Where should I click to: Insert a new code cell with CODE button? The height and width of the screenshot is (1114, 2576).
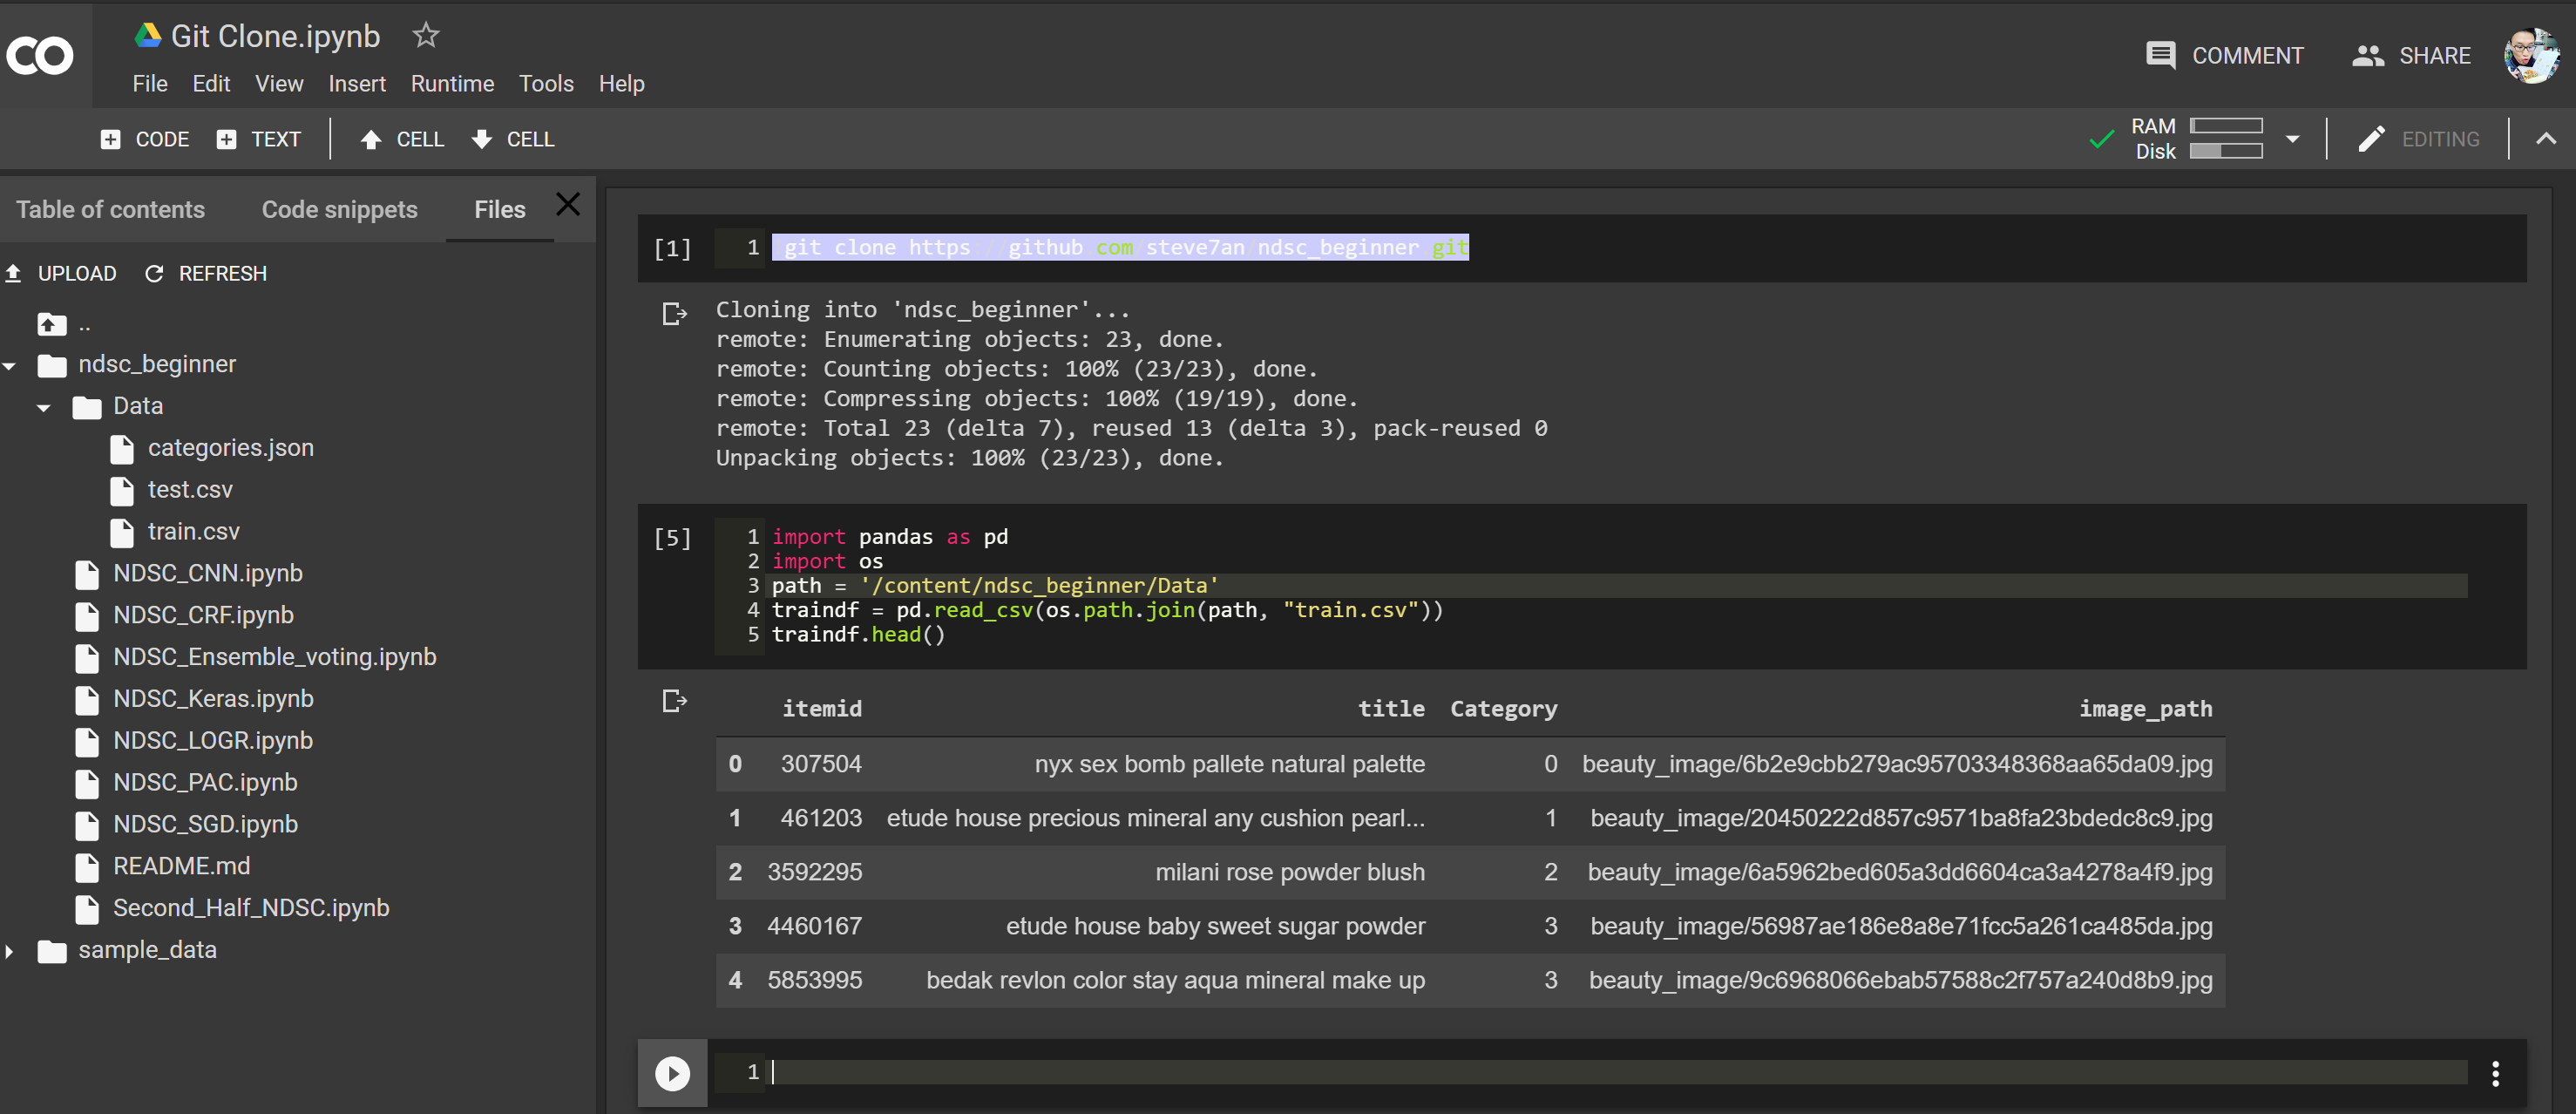[145, 139]
